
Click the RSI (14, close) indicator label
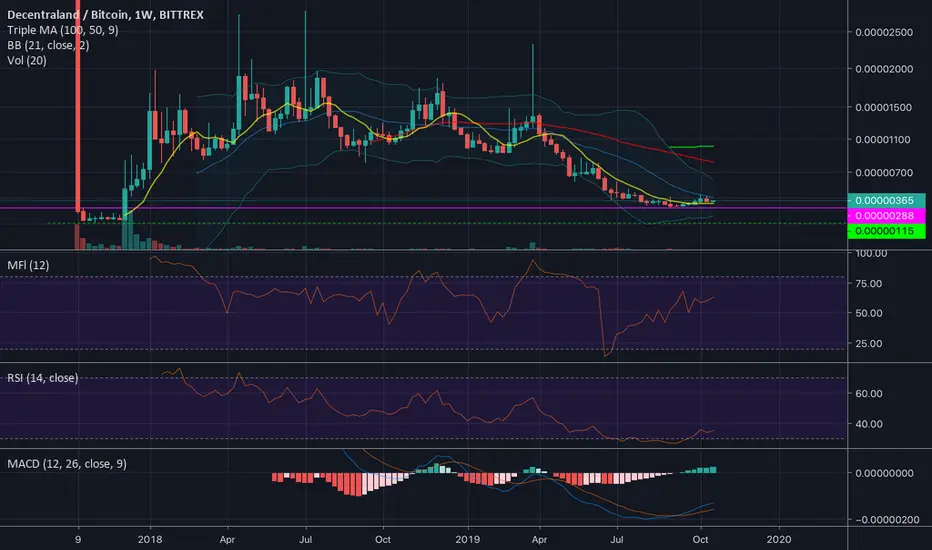[x=43, y=378]
